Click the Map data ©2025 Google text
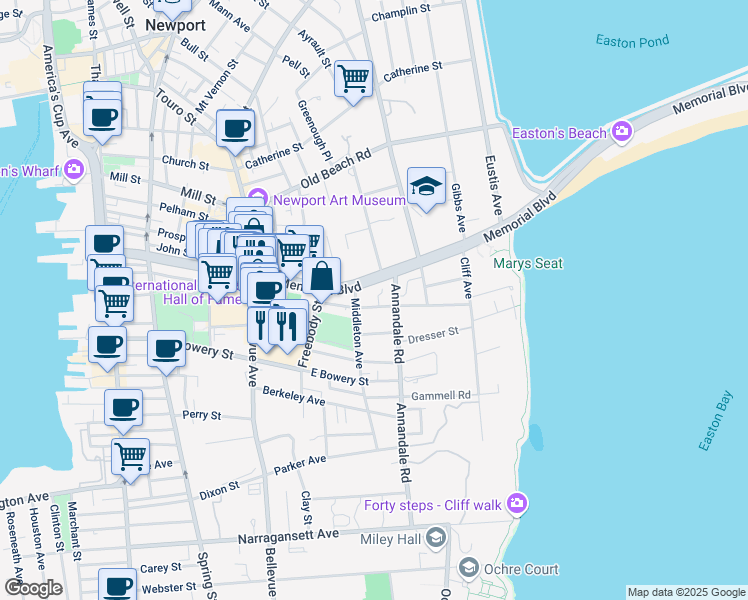748x600 pixels. click(x=686, y=592)
